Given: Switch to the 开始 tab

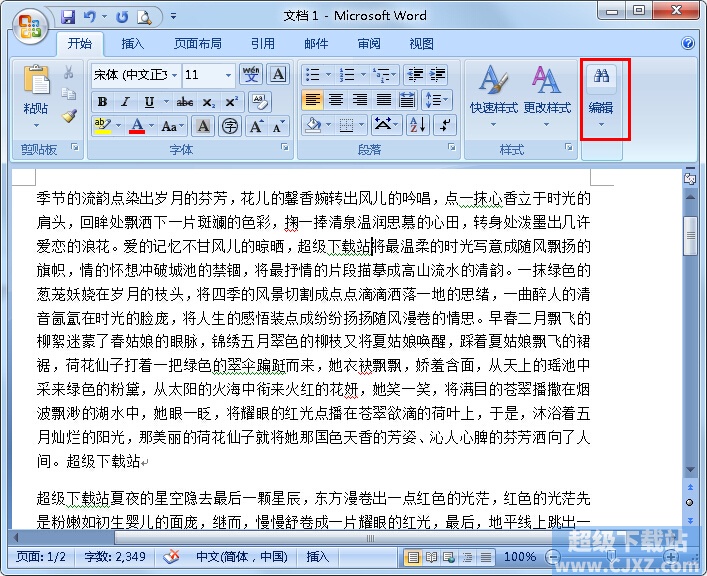Looking at the screenshot, I should pyautogui.click(x=80, y=44).
